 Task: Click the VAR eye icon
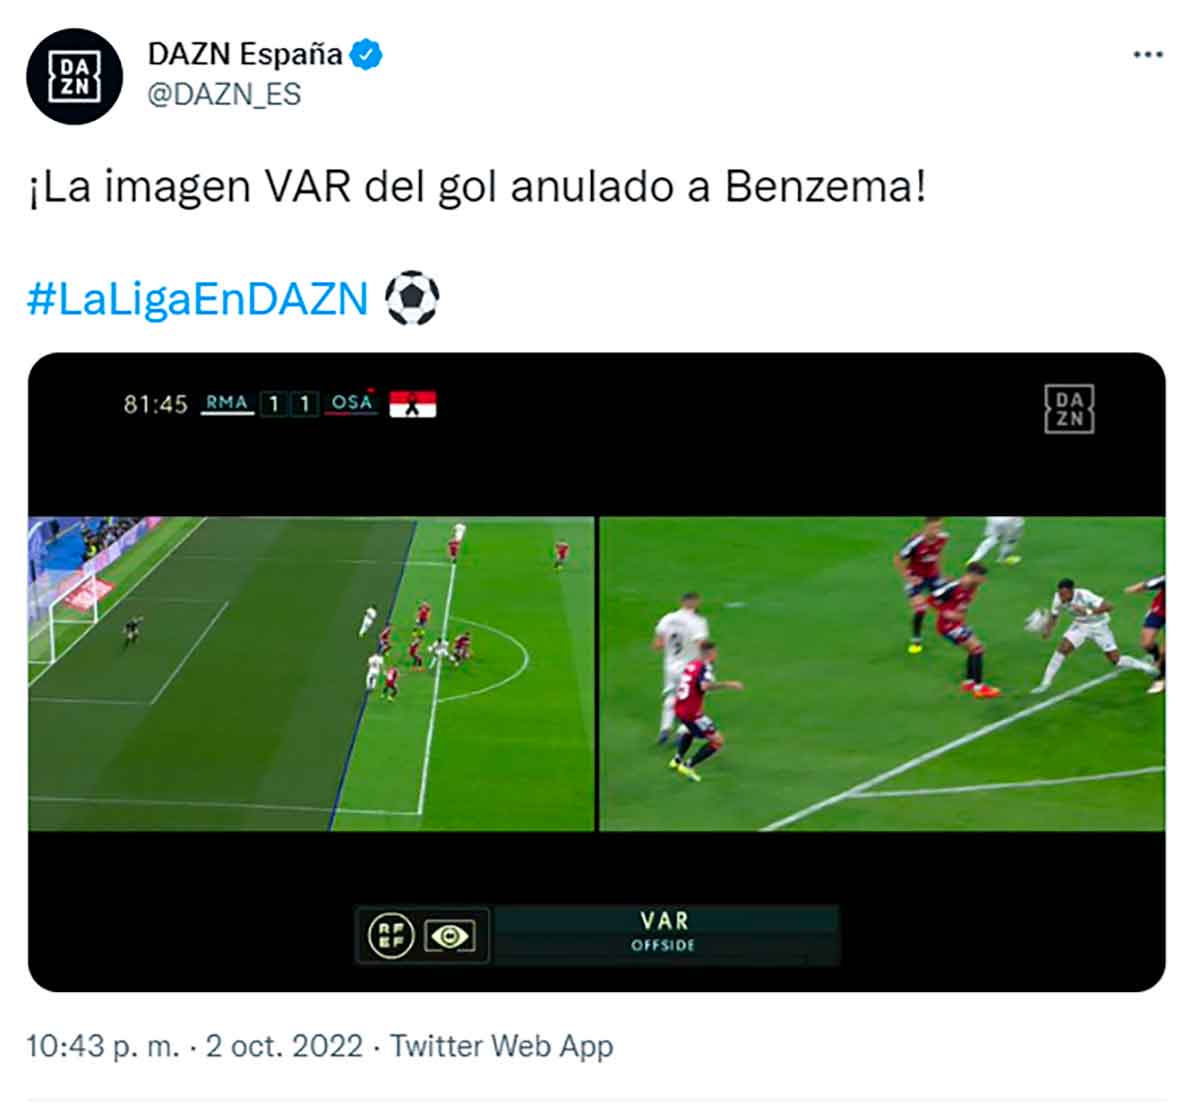click(450, 936)
